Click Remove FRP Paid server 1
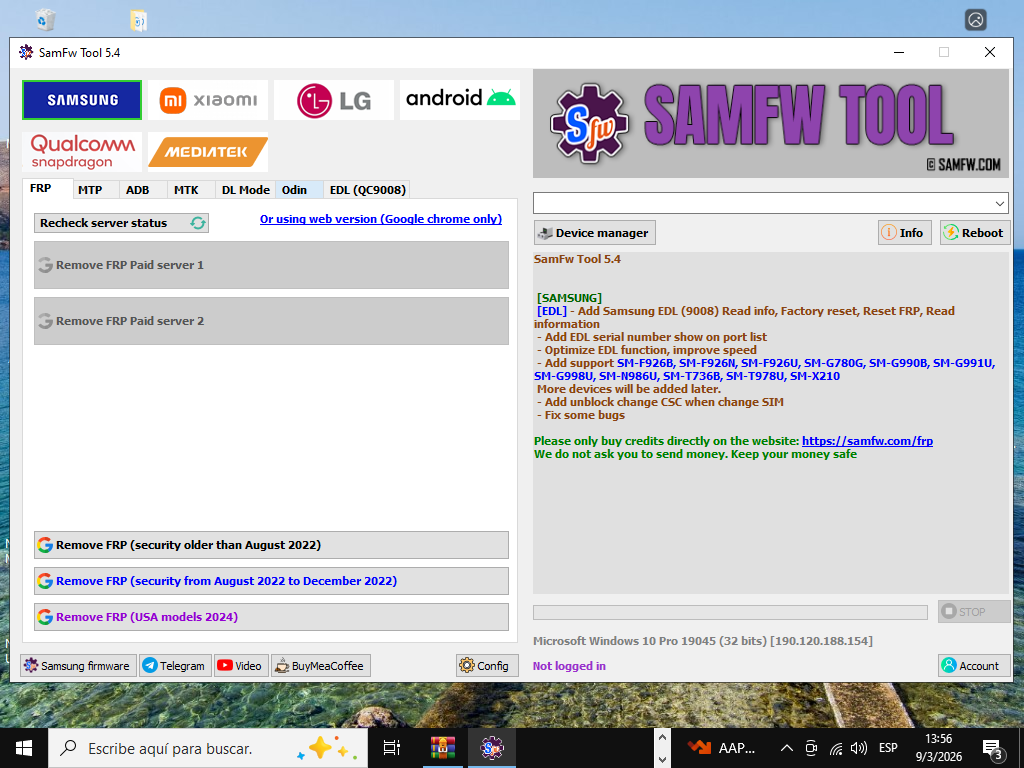This screenshot has height=768, width=1024. pos(271,265)
